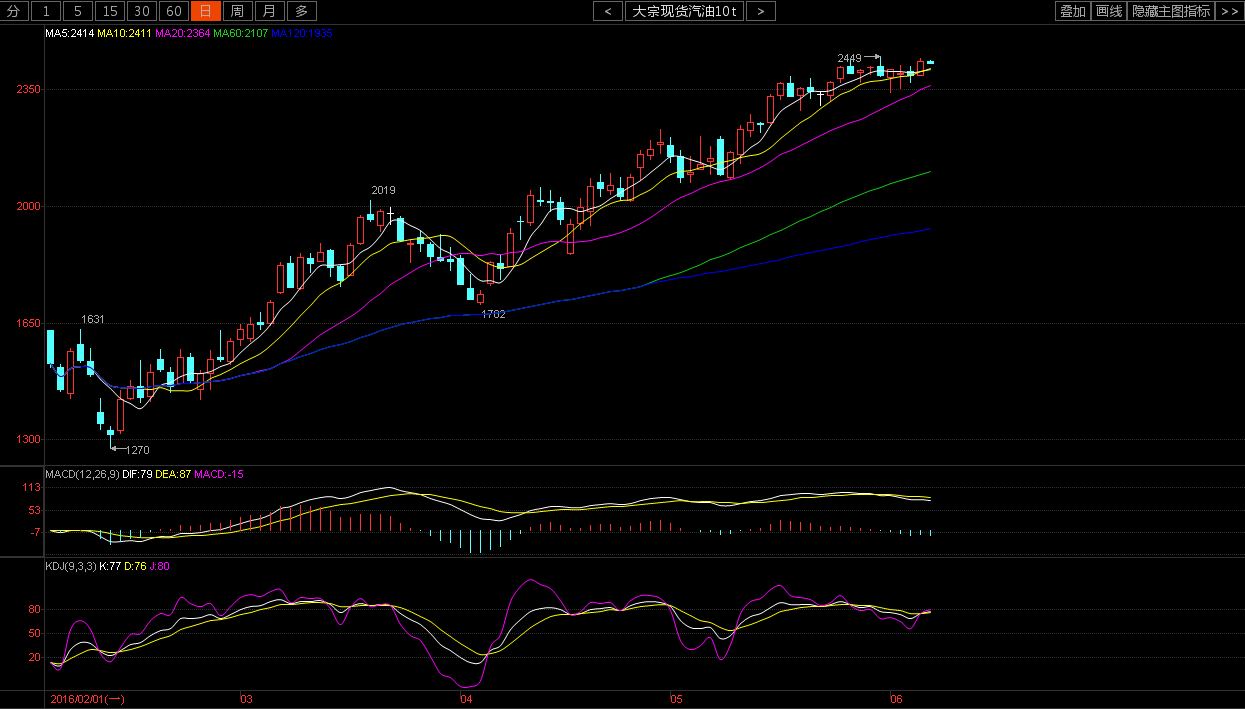
Task: Select the 30-minute period tab
Action: (142, 11)
